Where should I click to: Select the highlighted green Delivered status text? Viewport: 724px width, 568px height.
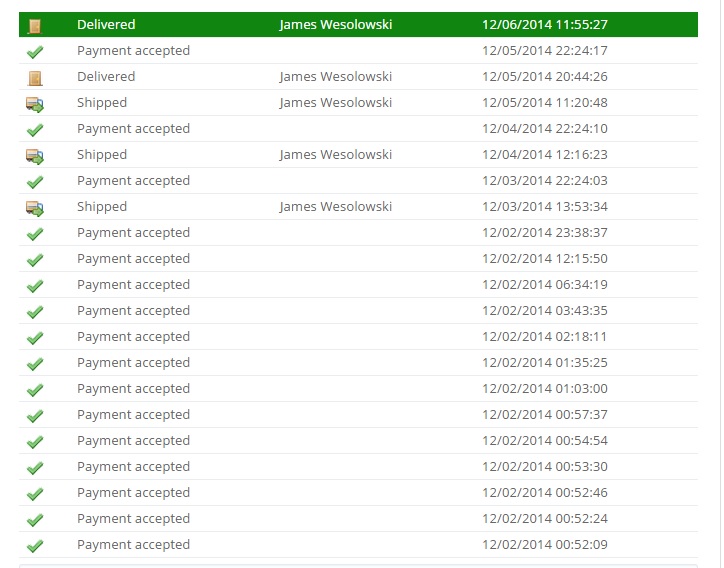click(x=106, y=24)
